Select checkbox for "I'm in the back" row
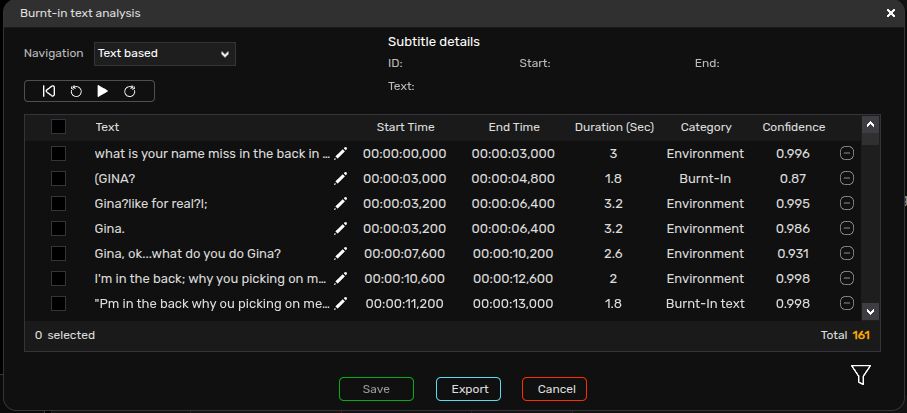 click(58, 278)
